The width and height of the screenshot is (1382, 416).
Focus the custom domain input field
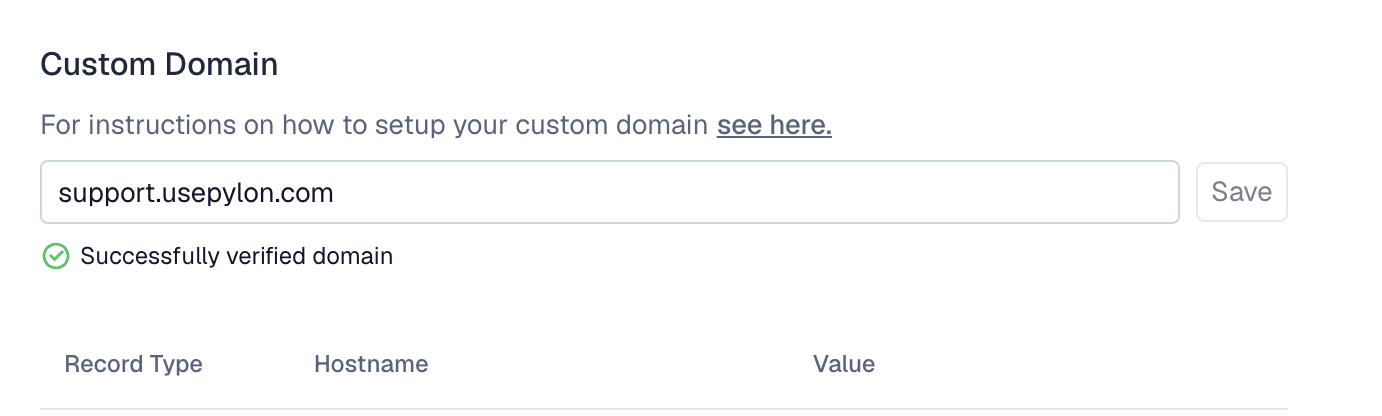700,192
